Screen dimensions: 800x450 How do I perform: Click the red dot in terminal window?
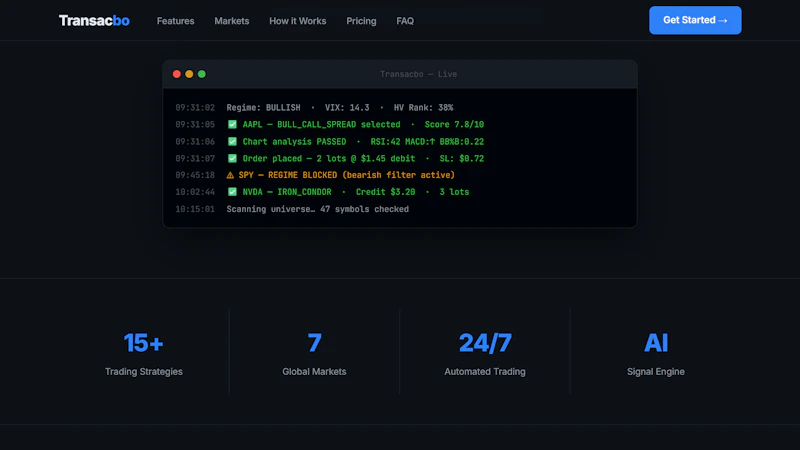point(177,74)
